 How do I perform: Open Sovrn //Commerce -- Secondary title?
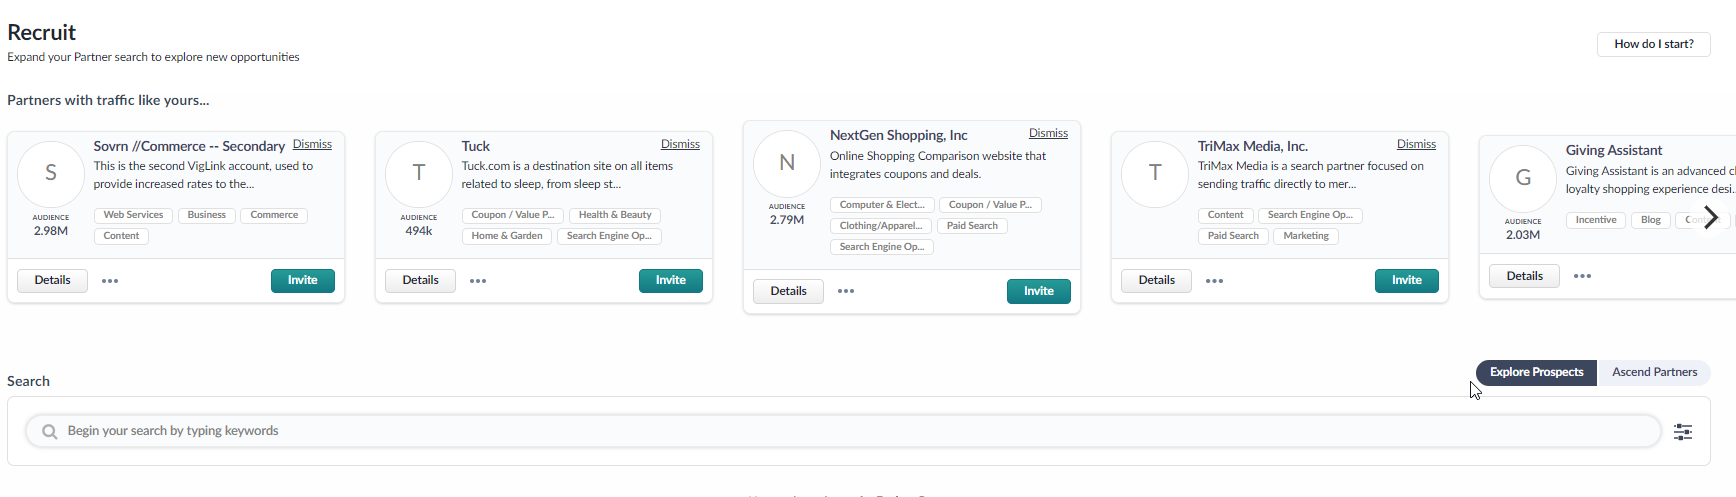[189, 146]
